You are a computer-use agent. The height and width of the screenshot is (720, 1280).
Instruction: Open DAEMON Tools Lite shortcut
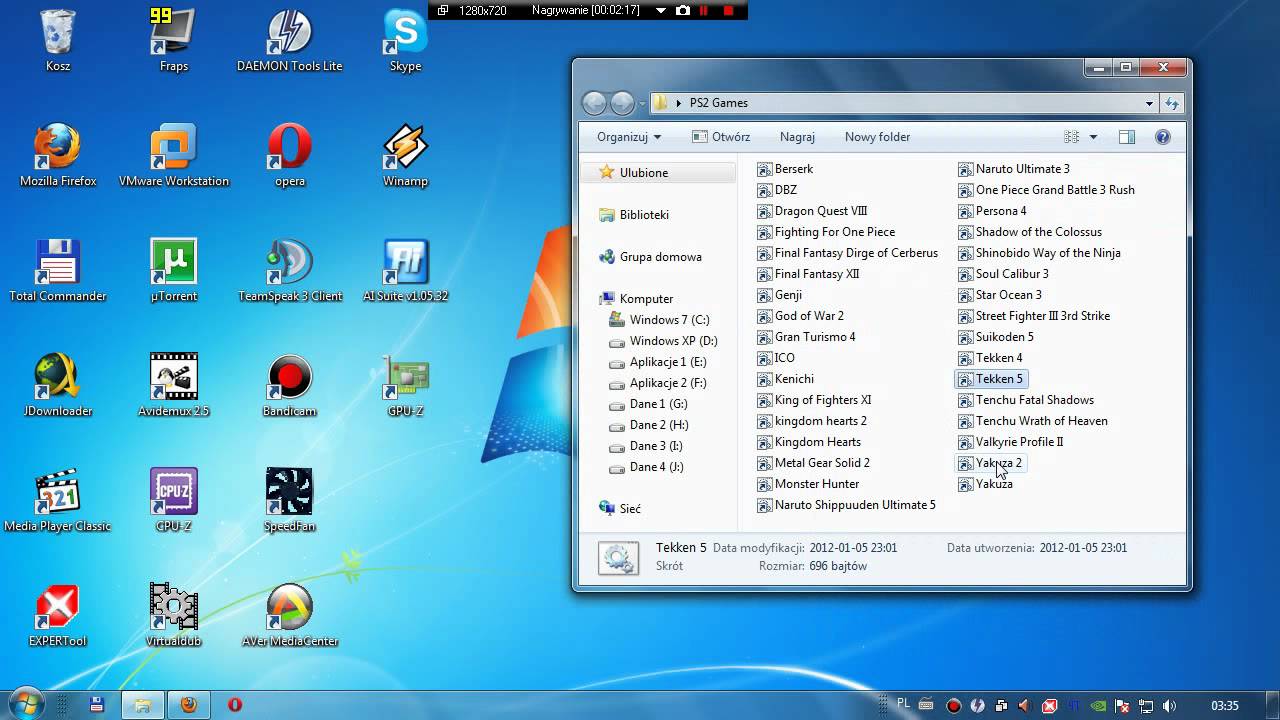click(x=289, y=41)
